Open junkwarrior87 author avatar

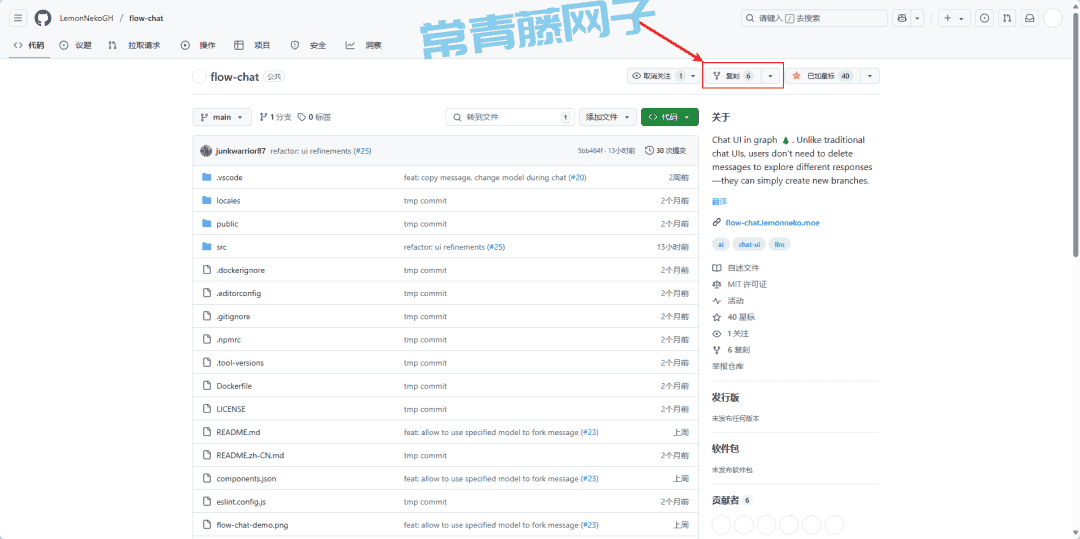click(206, 151)
